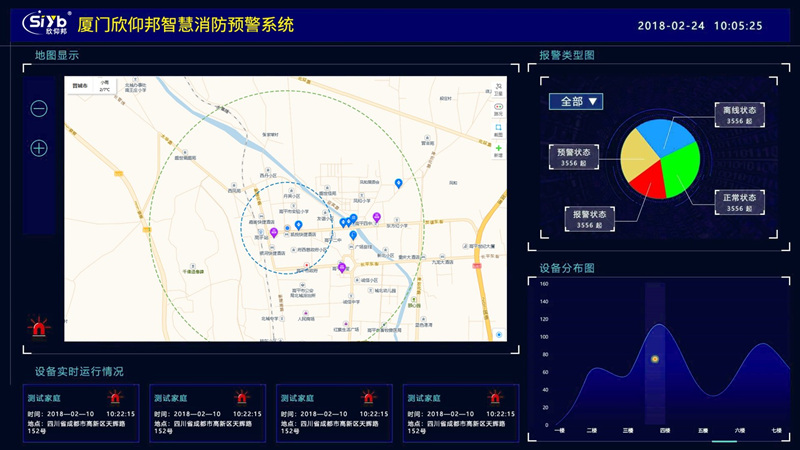Screen dimensions: 800x450
Task: Open the leftmost 测试家庭 card title
Action: coord(44,398)
